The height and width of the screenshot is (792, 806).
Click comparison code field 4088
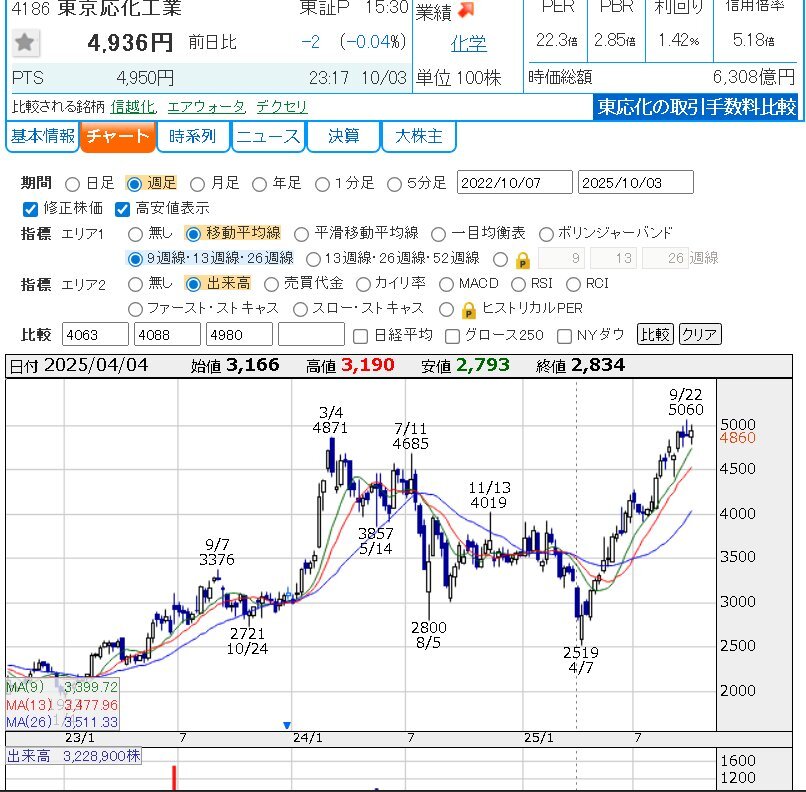click(167, 335)
